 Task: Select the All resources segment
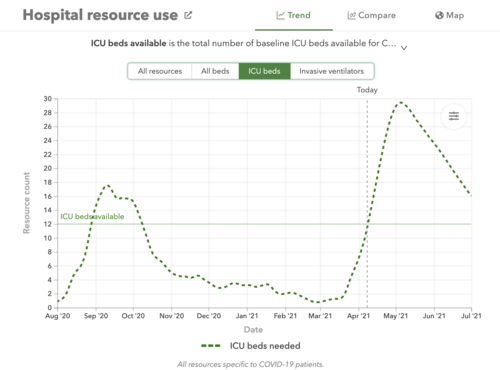tap(160, 71)
